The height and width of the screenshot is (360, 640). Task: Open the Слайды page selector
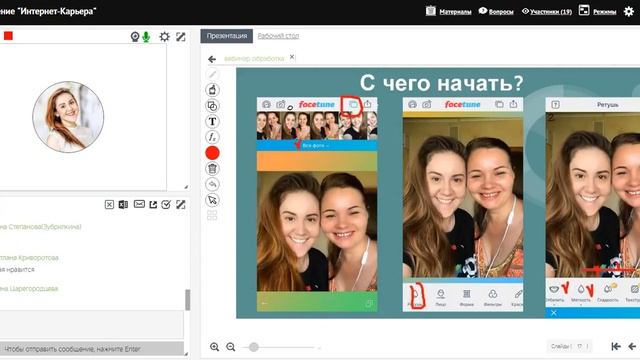coord(569,346)
